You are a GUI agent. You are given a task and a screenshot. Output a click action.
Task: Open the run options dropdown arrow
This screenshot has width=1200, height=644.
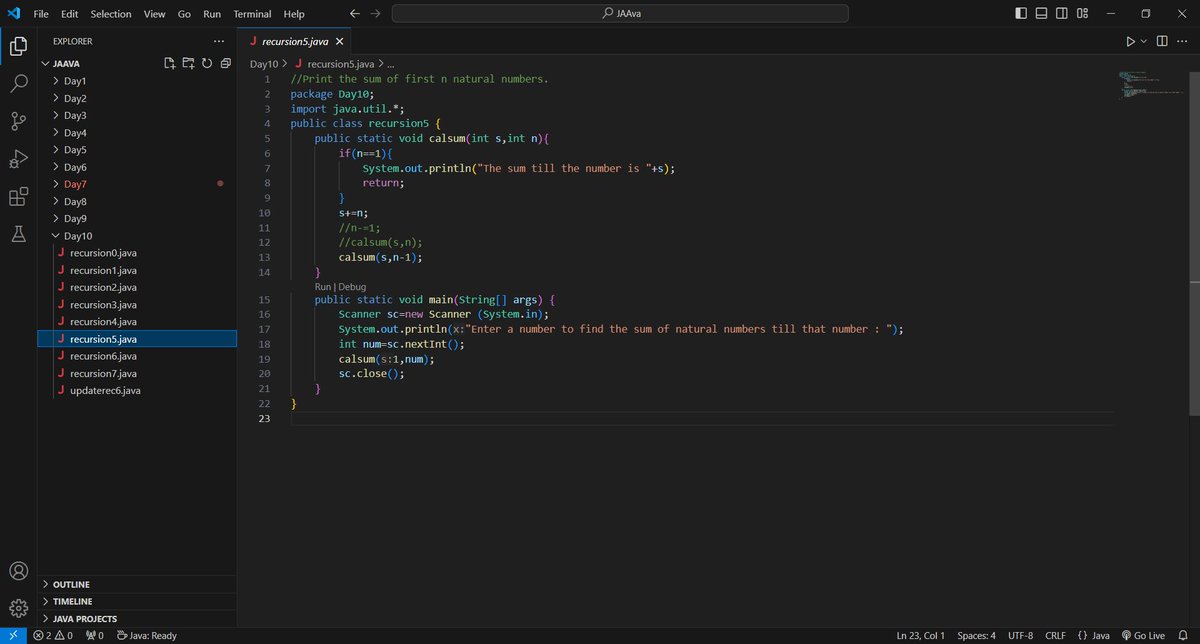tap(1143, 41)
